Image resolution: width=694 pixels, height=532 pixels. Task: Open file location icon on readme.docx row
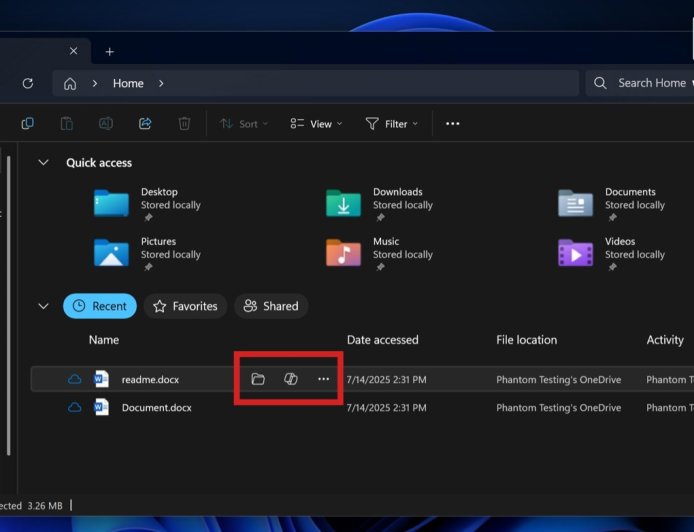[x=258, y=379]
